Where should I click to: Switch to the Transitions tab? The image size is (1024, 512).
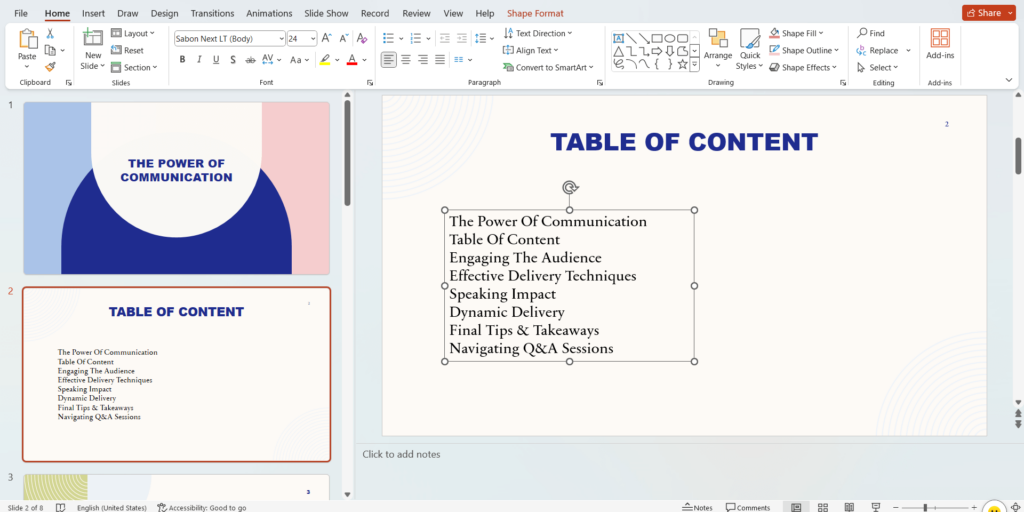click(211, 13)
